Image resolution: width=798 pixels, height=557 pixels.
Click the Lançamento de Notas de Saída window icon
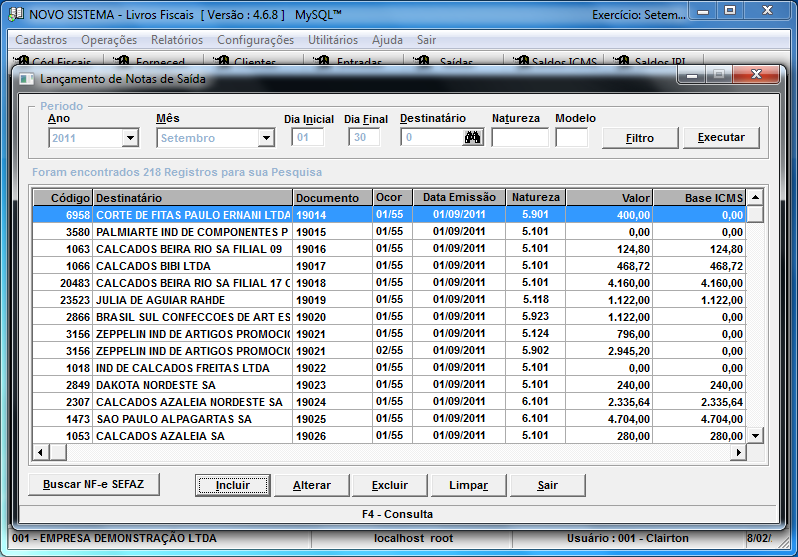26,79
